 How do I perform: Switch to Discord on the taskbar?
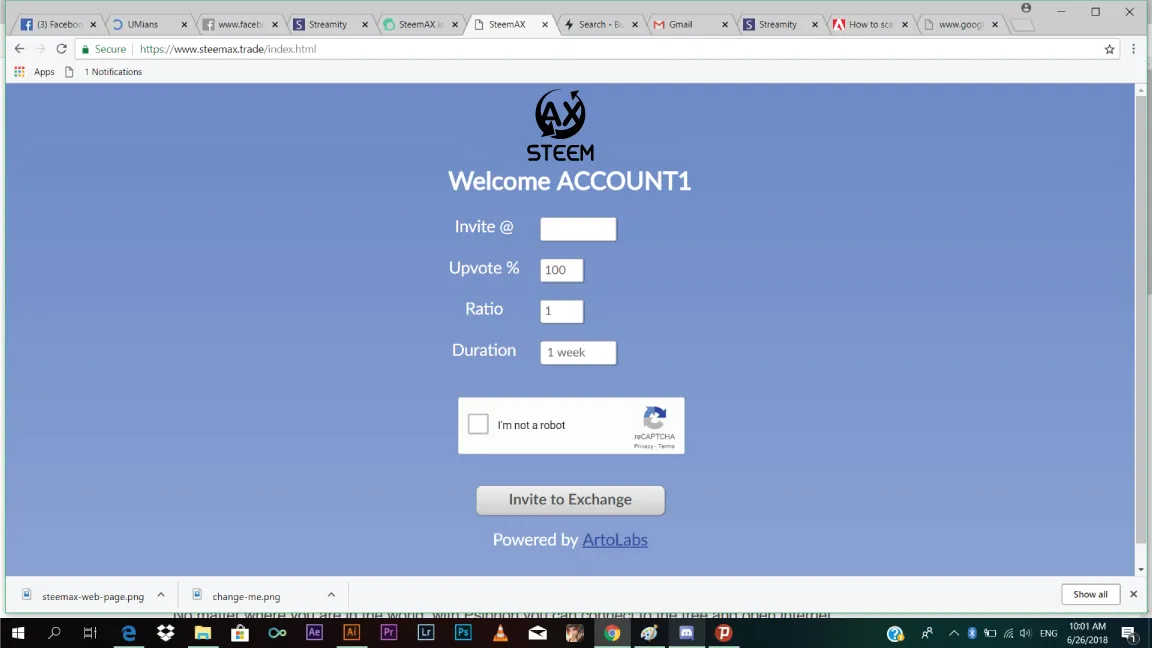pos(686,633)
